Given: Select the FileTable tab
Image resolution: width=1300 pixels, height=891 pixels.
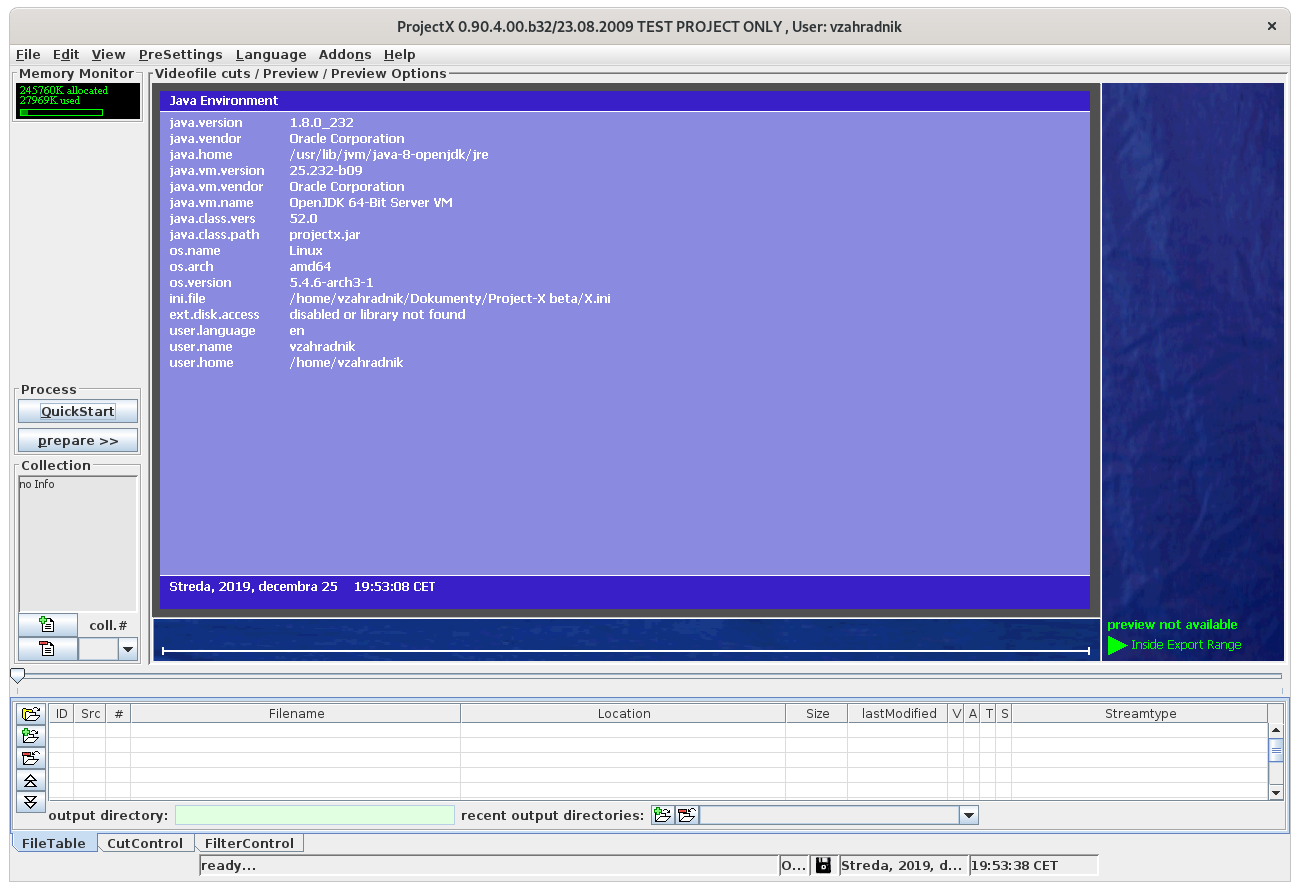Looking at the screenshot, I should tap(54, 843).
